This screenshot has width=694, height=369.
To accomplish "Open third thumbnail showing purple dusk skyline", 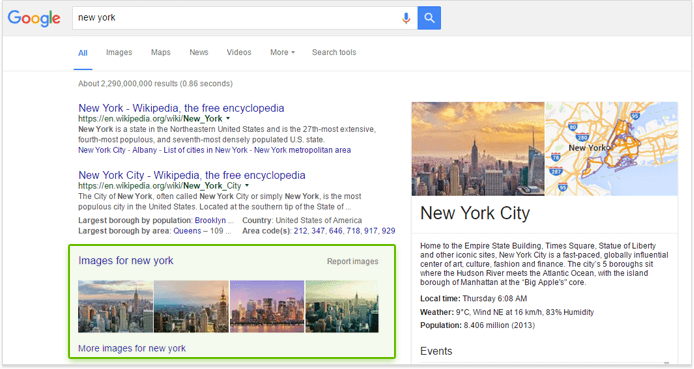I will 267,306.
